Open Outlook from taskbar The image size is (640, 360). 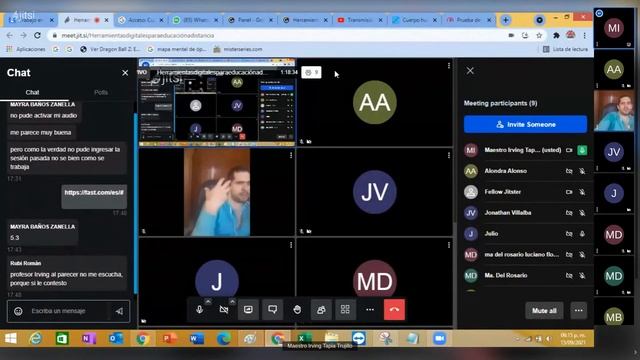pos(116,338)
